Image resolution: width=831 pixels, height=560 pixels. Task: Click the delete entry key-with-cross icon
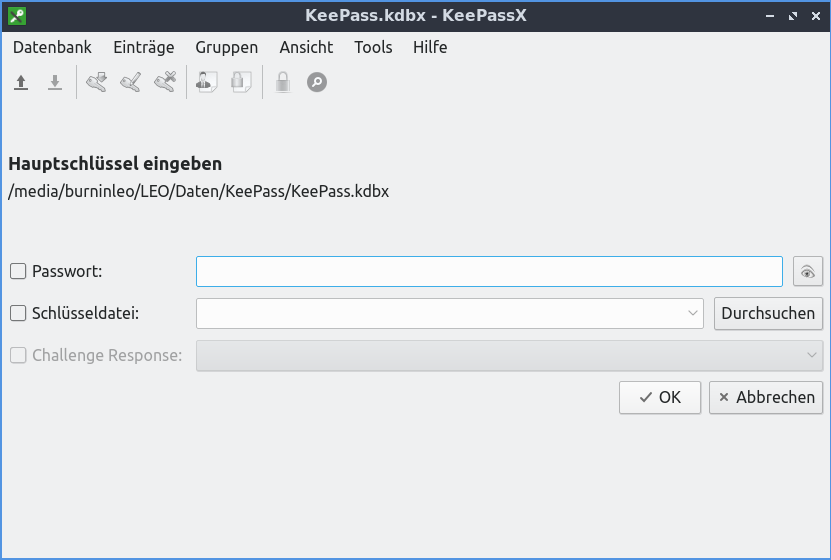(165, 82)
